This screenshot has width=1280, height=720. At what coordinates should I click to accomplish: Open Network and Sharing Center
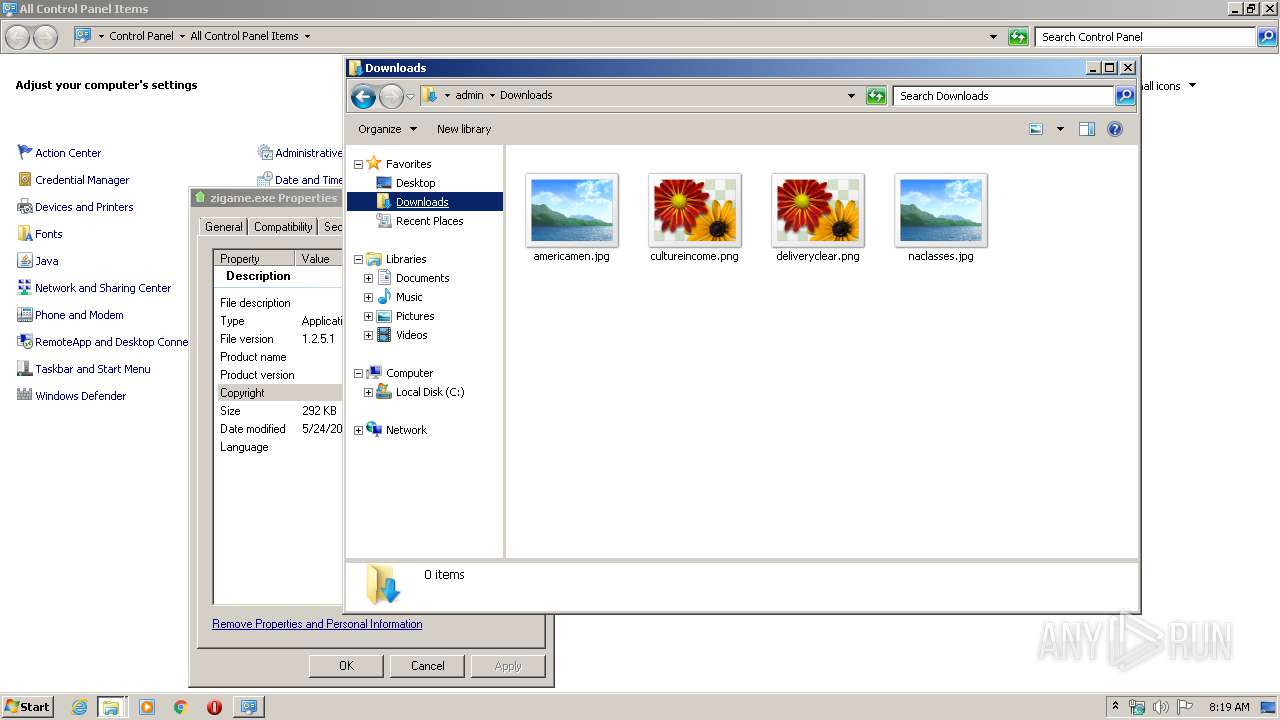[103, 288]
